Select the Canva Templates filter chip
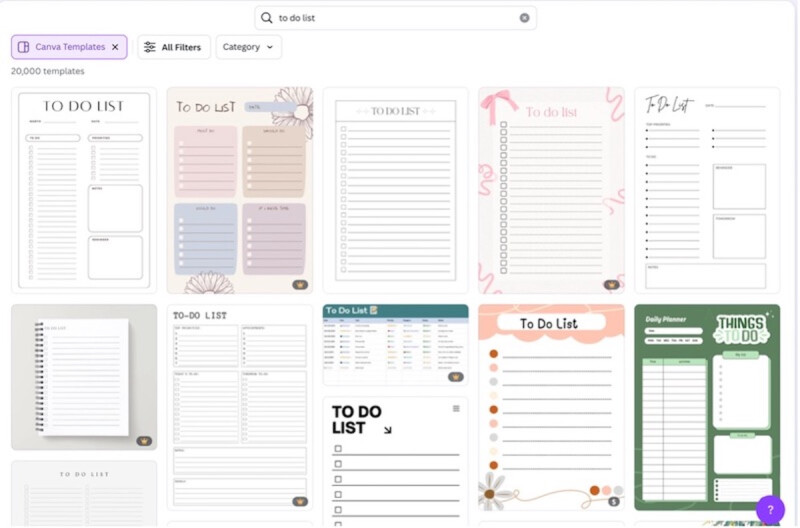Screen dimensions: 800x528 [x=69, y=47]
